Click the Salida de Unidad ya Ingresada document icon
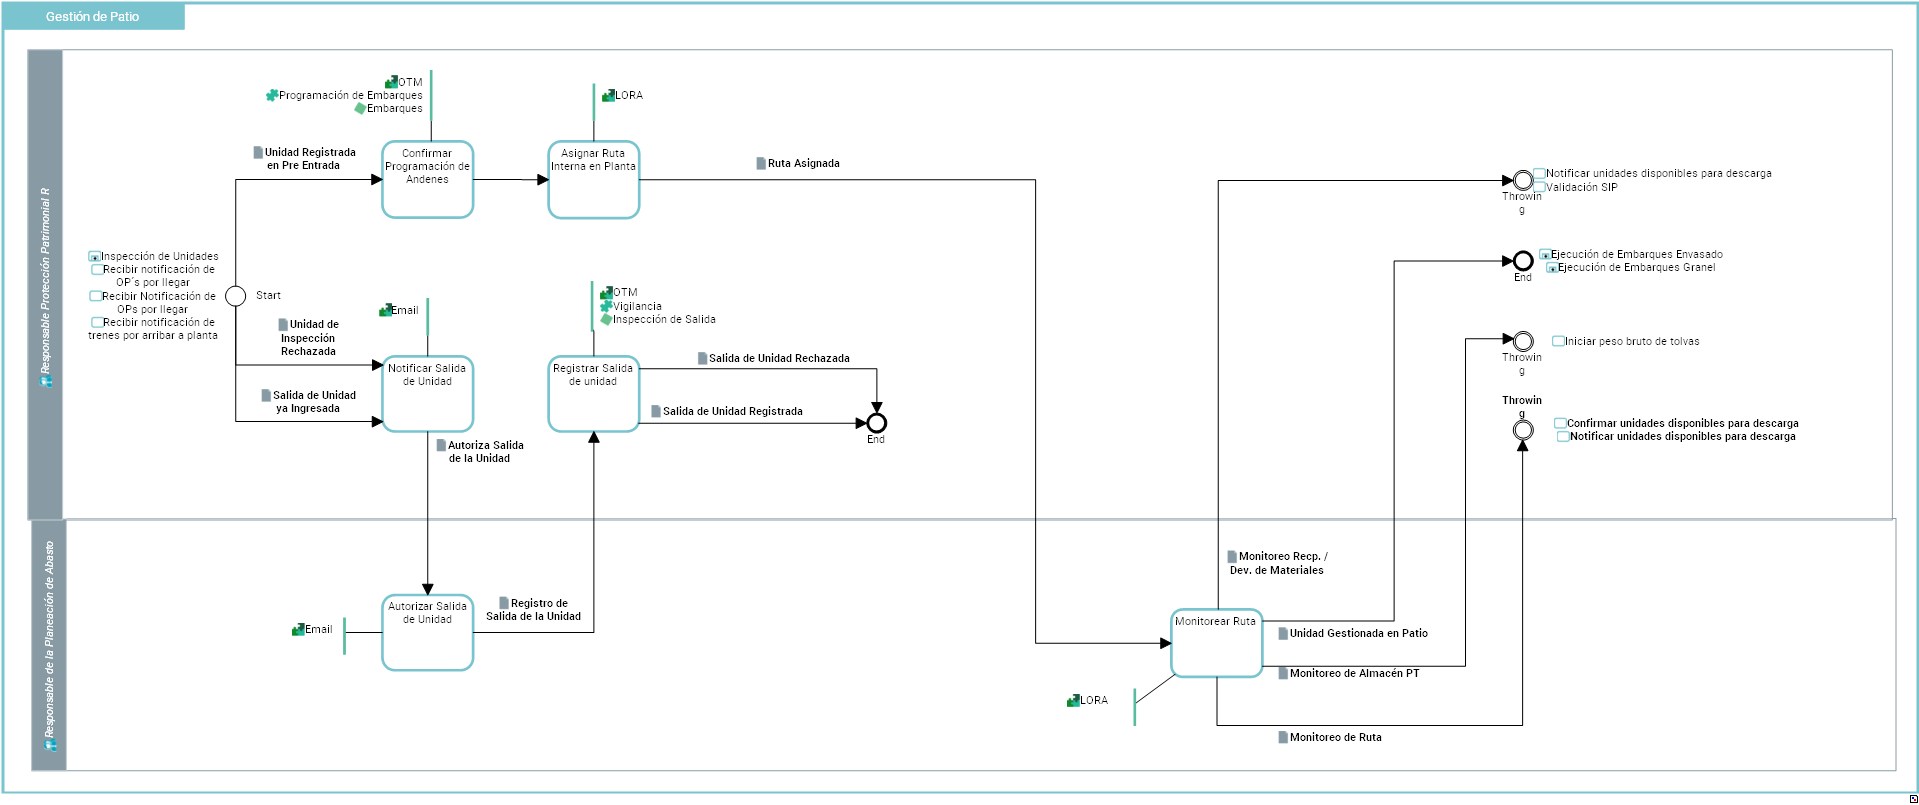This screenshot has height=805, width=1919. coord(266,395)
